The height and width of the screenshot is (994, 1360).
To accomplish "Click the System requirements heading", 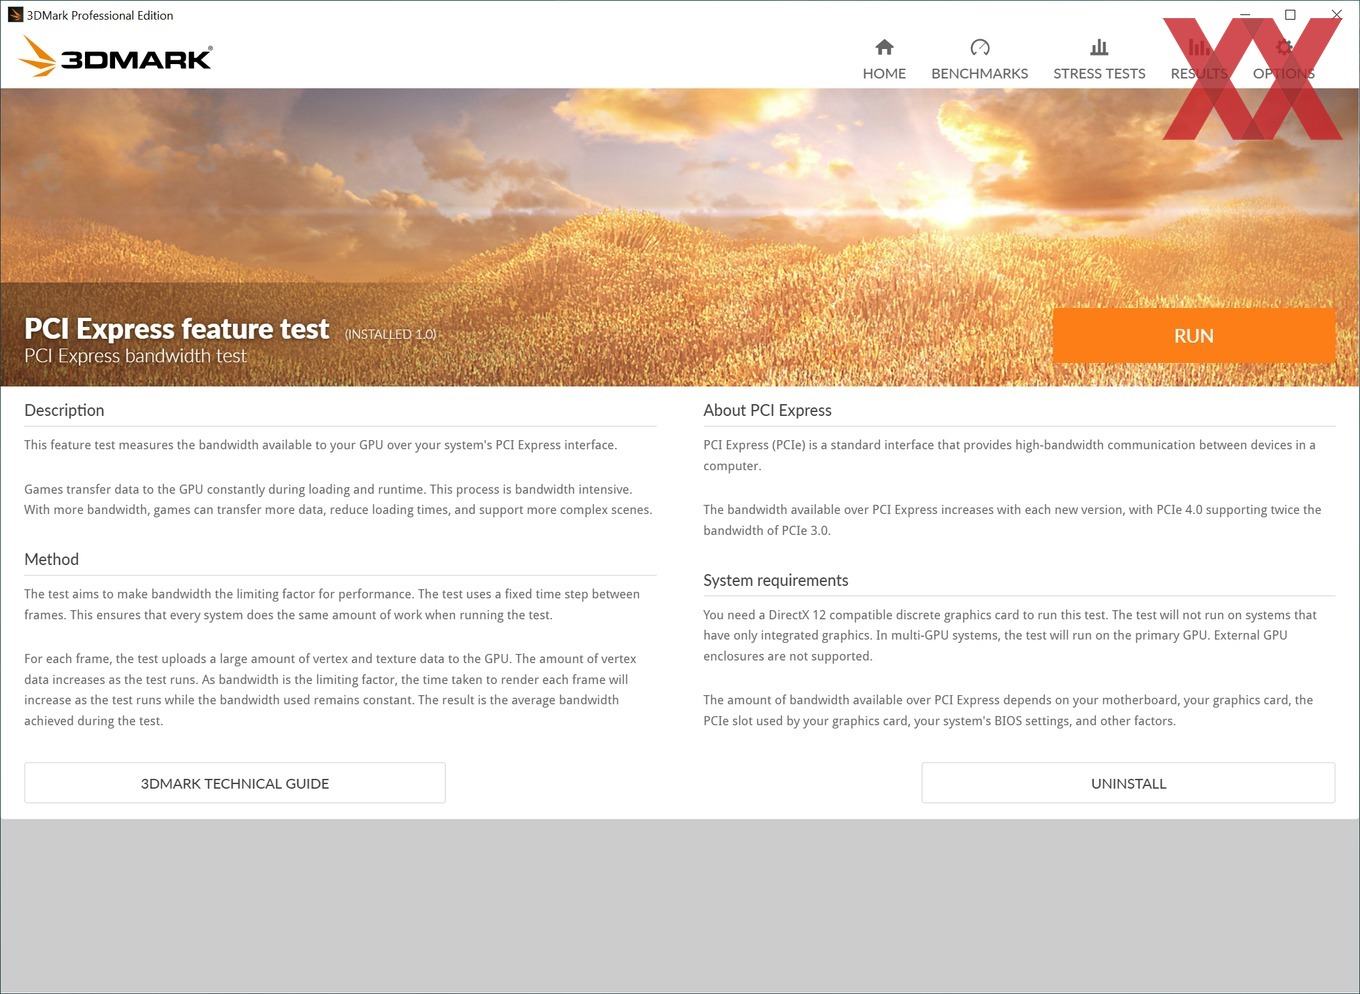I will (775, 580).
